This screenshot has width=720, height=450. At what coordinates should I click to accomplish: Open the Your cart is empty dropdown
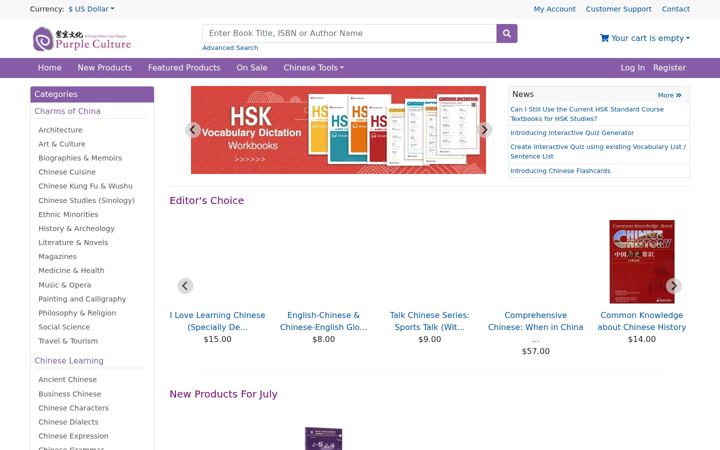click(x=645, y=38)
